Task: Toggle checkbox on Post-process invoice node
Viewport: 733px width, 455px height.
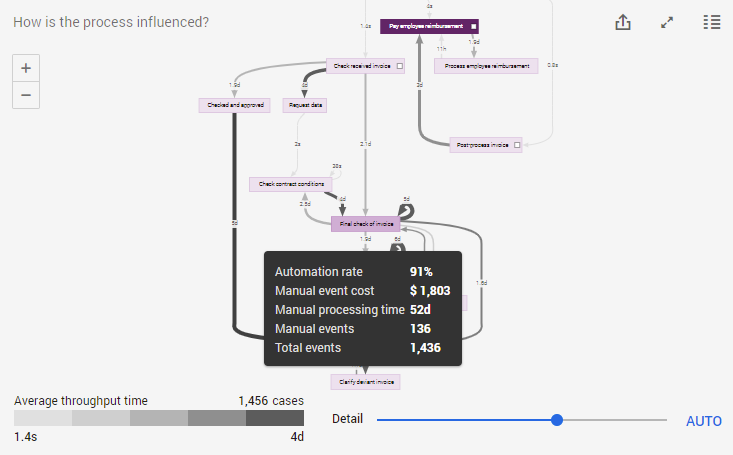Action: tap(518, 145)
